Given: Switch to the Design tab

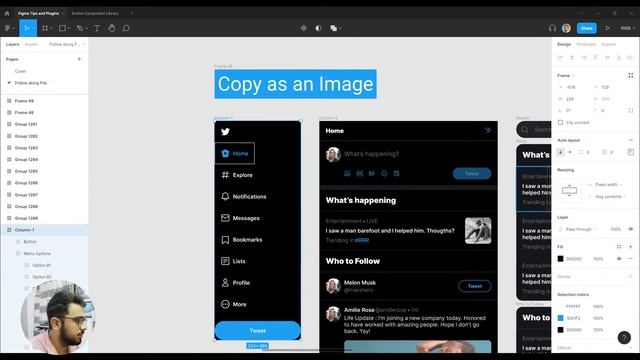Looking at the screenshot, I should [x=564, y=44].
